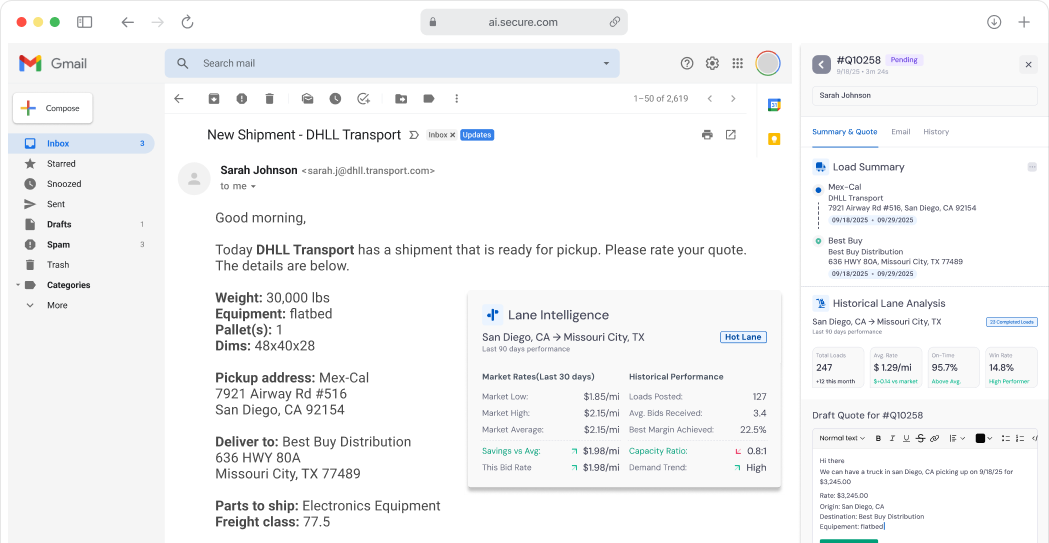The image size is (1049, 543).
Task: Switch to the History tab
Action: coord(936,132)
